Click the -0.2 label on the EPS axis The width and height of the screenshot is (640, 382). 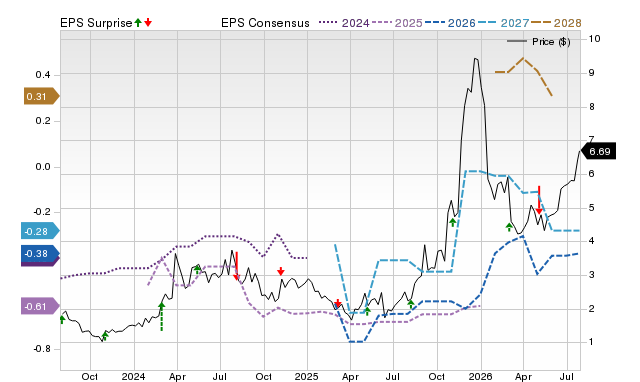point(41,212)
